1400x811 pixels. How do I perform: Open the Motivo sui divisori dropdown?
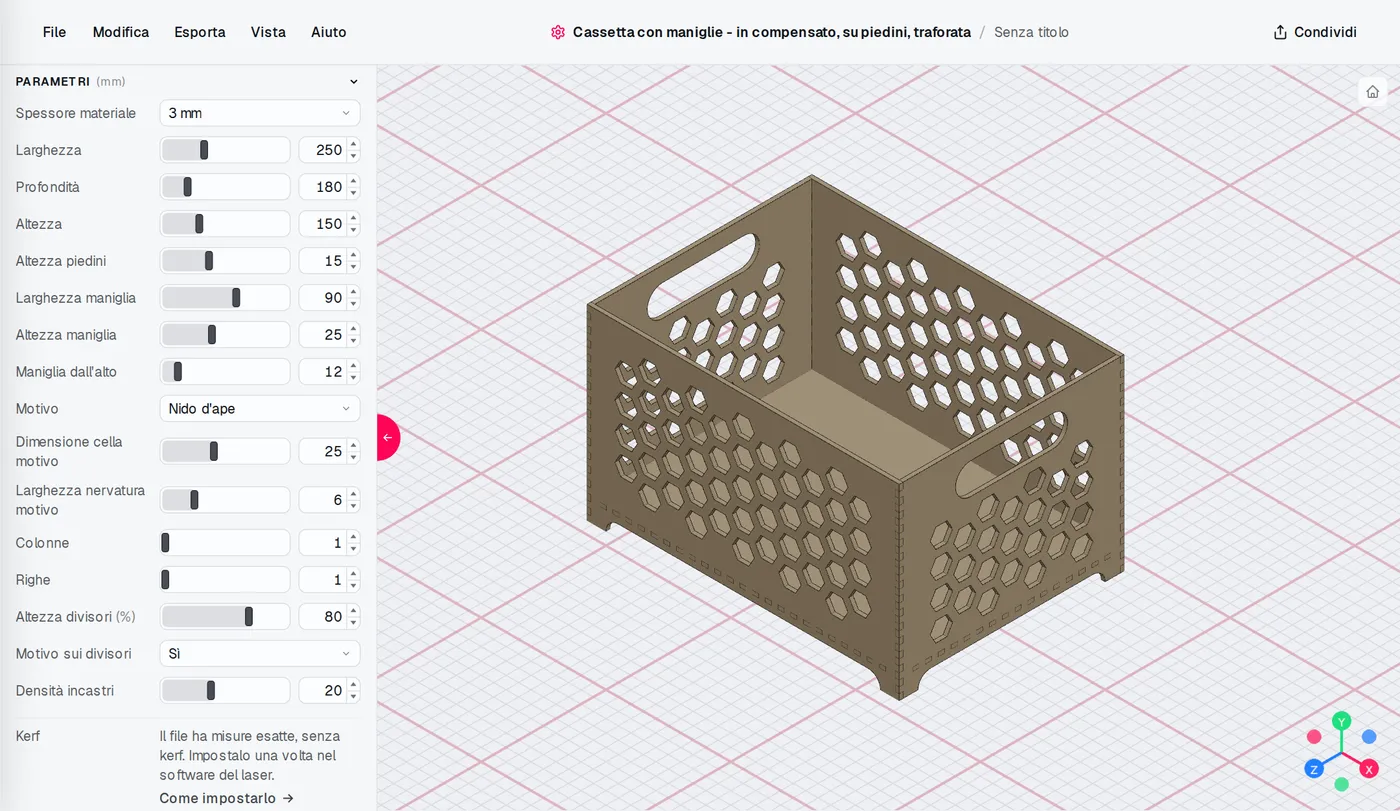pos(260,653)
